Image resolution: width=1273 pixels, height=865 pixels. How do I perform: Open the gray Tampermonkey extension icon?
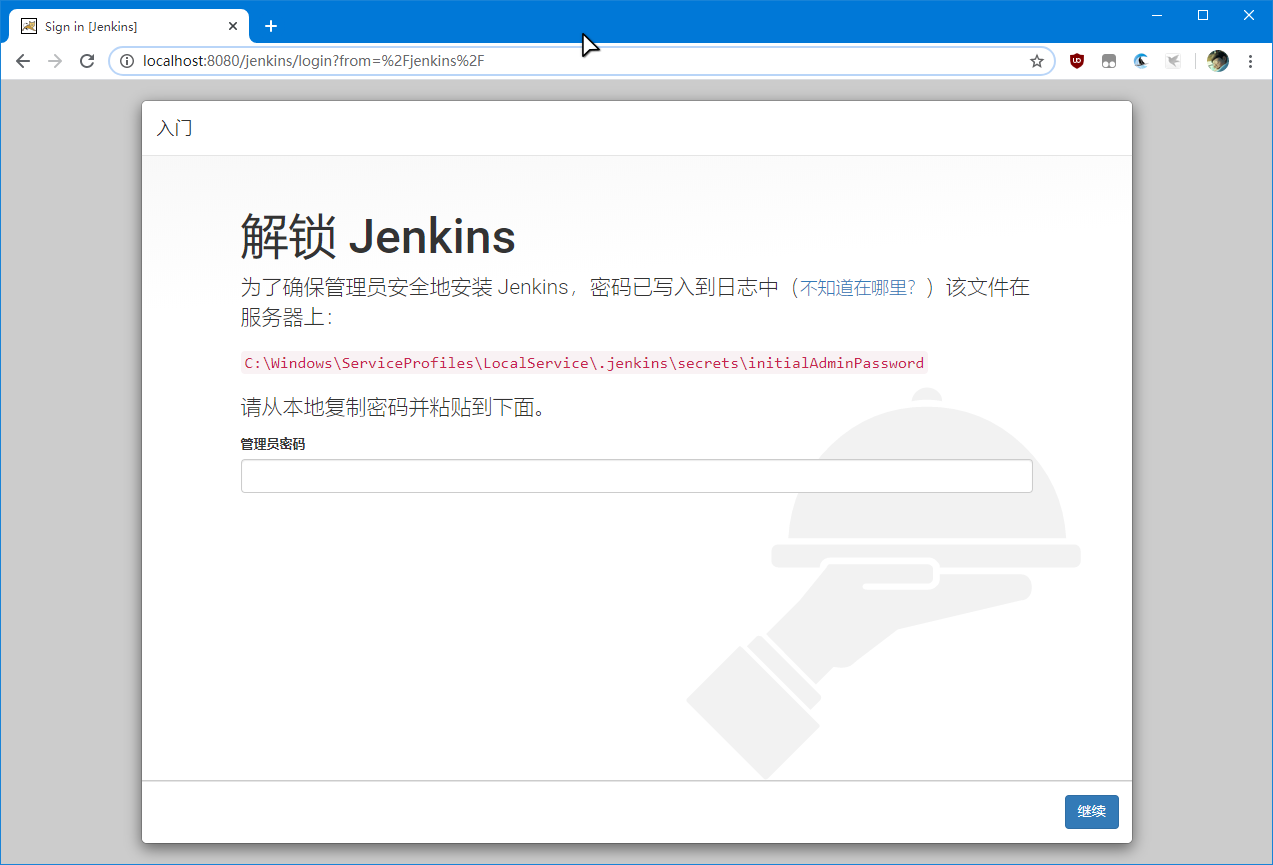click(1109, 61)
